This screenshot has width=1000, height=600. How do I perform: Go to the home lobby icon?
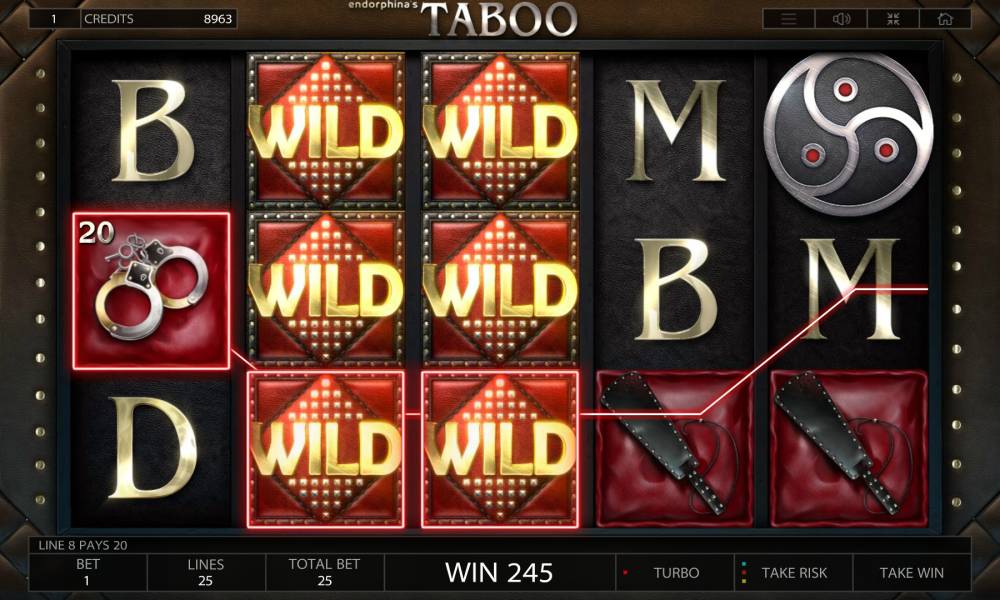click(945, 19)
